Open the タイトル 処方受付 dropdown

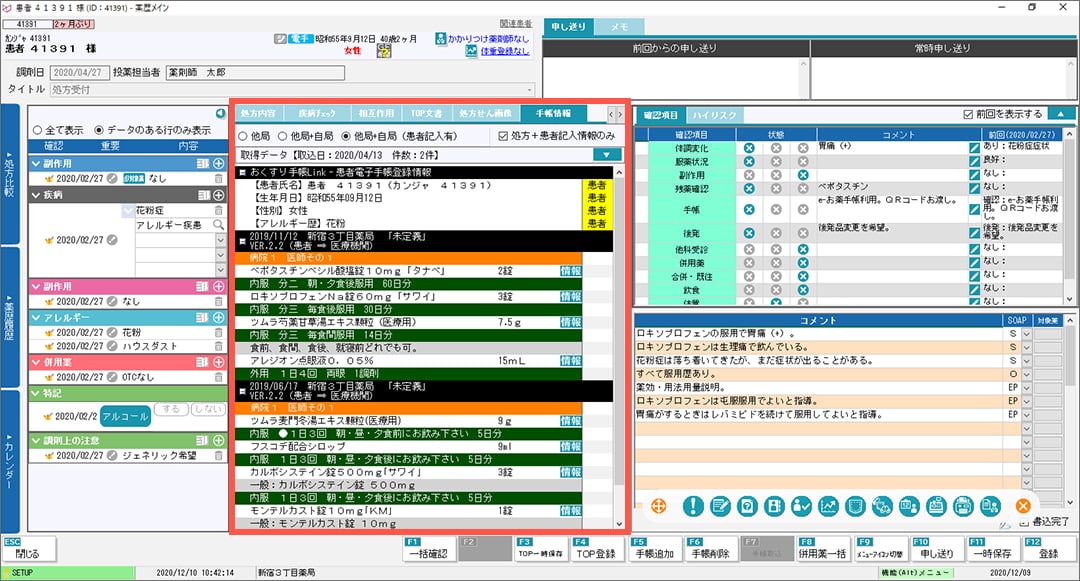(530, 89)
